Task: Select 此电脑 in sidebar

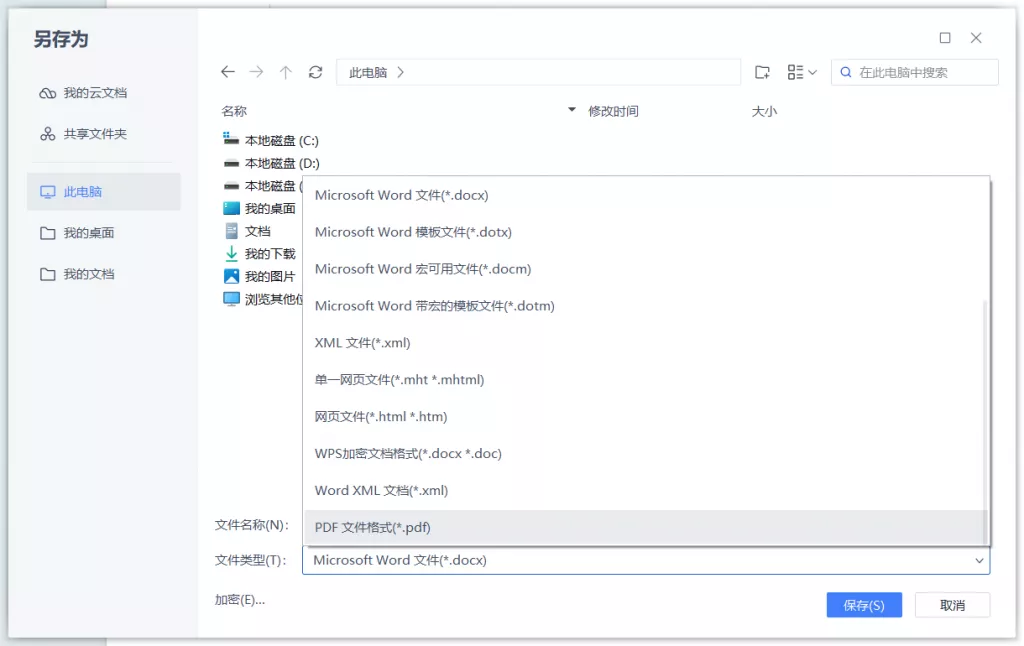Action: click(103, 191)
